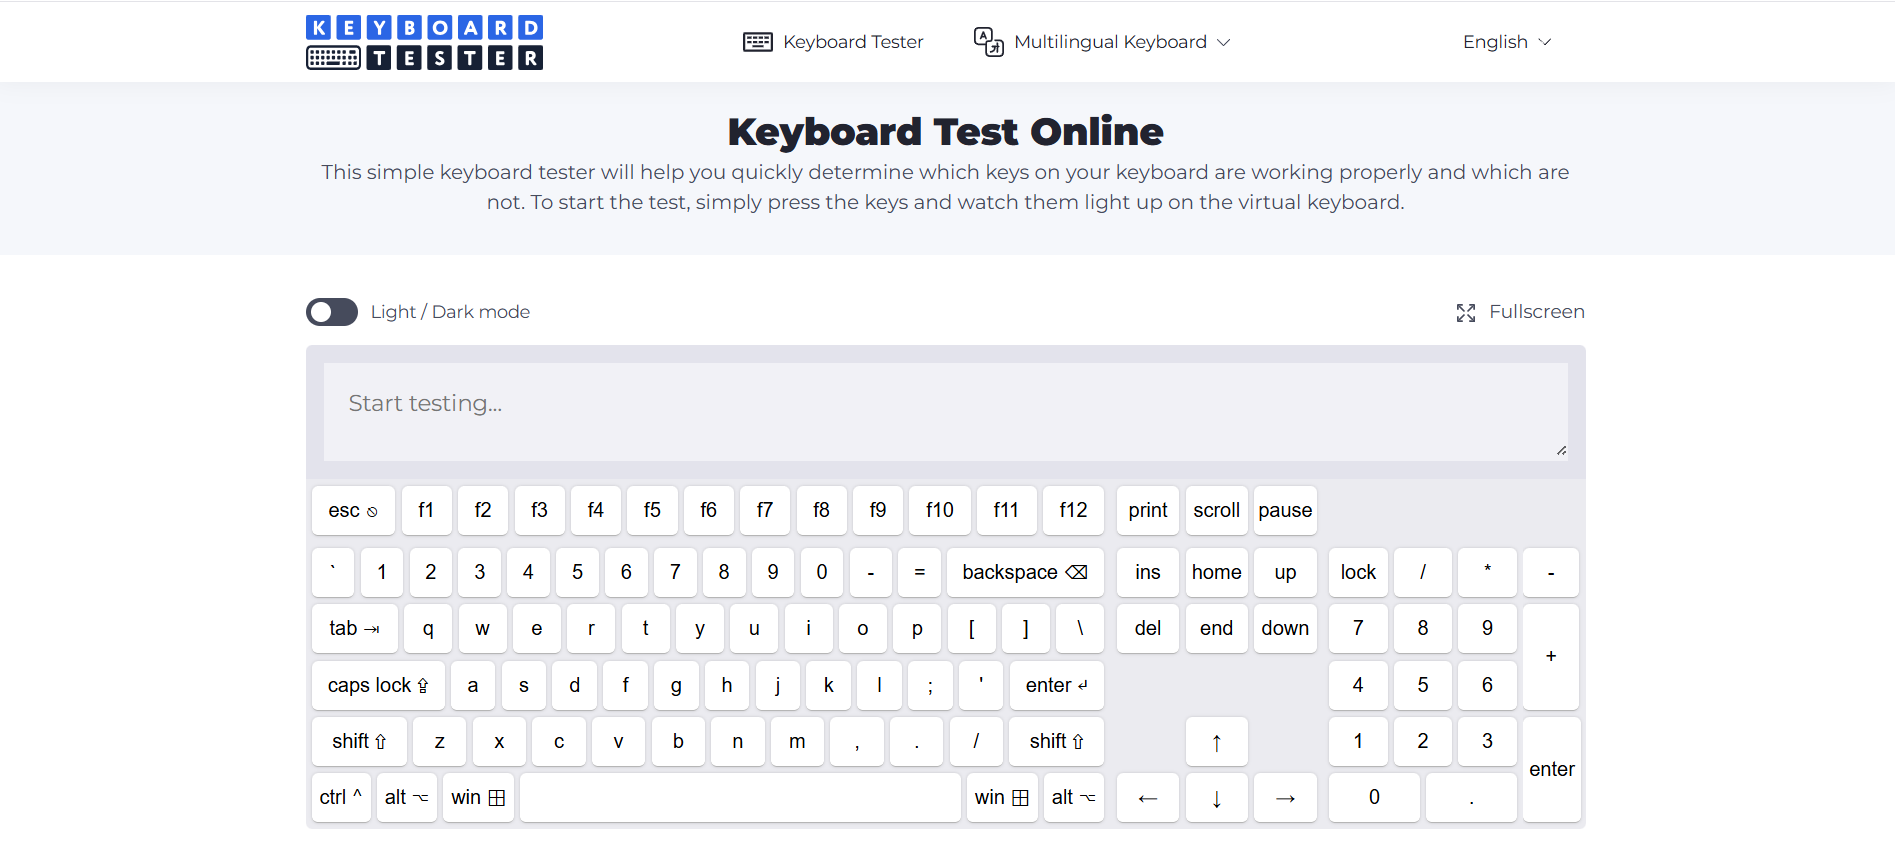Viewport: 1895px width, 849px height.
Task: Click the main slash key
Action: (x=976, y=741)
